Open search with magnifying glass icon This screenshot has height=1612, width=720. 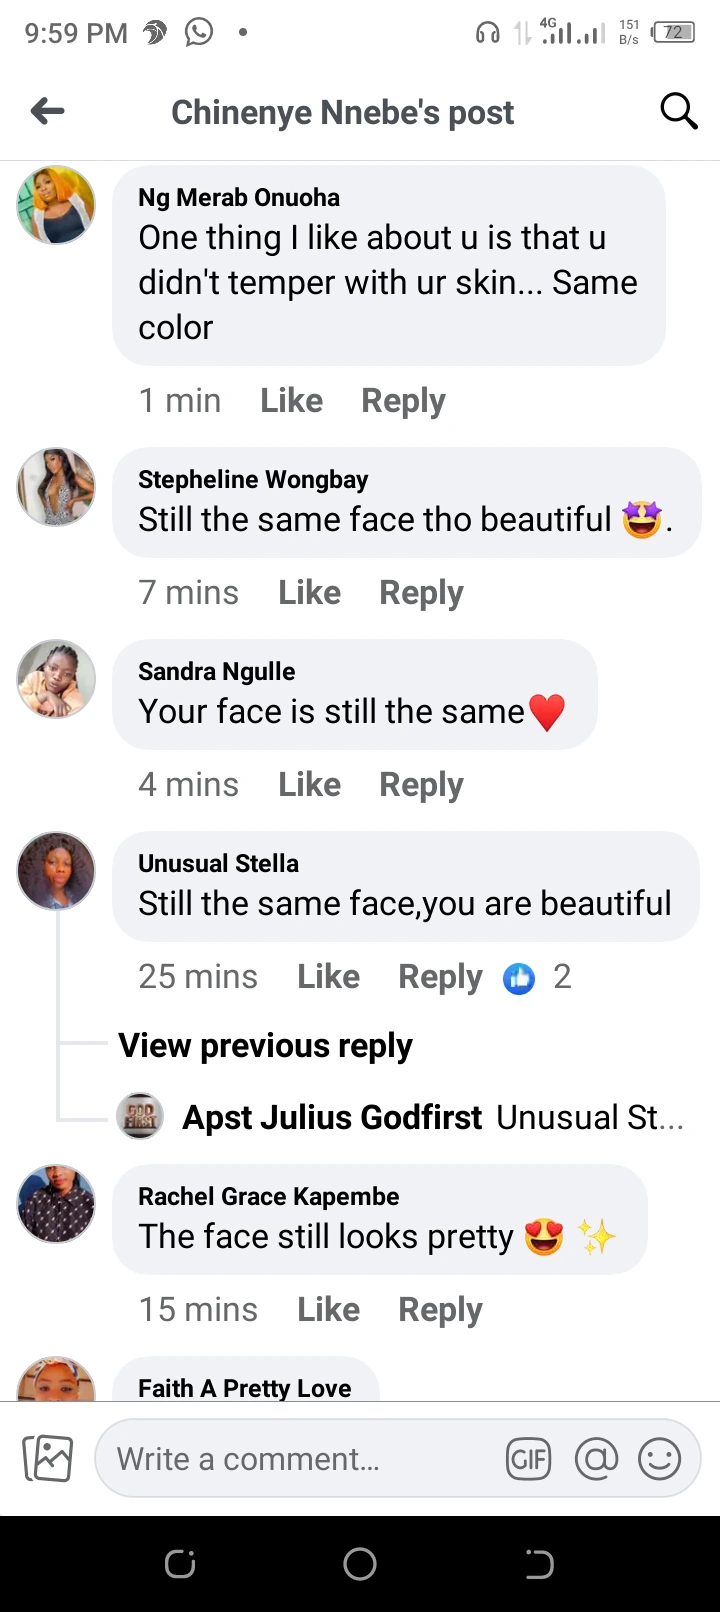(678, 111)
